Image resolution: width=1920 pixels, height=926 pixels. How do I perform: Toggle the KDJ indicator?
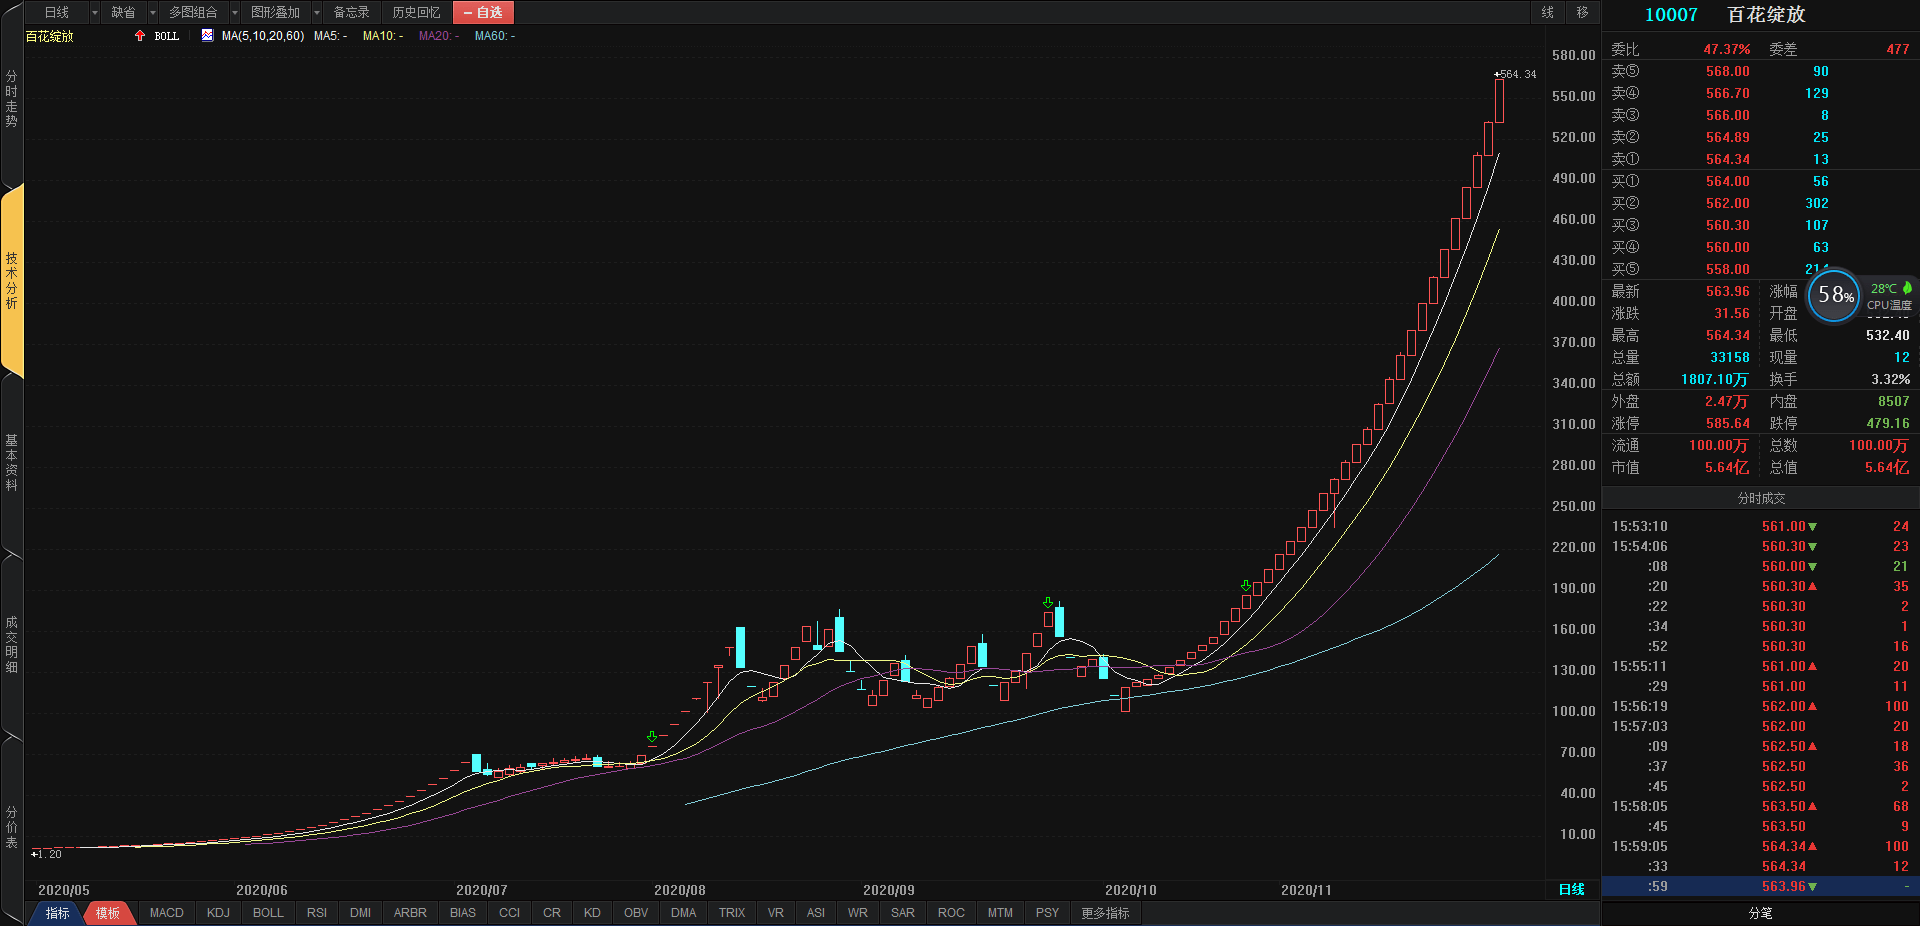(218, 913)
